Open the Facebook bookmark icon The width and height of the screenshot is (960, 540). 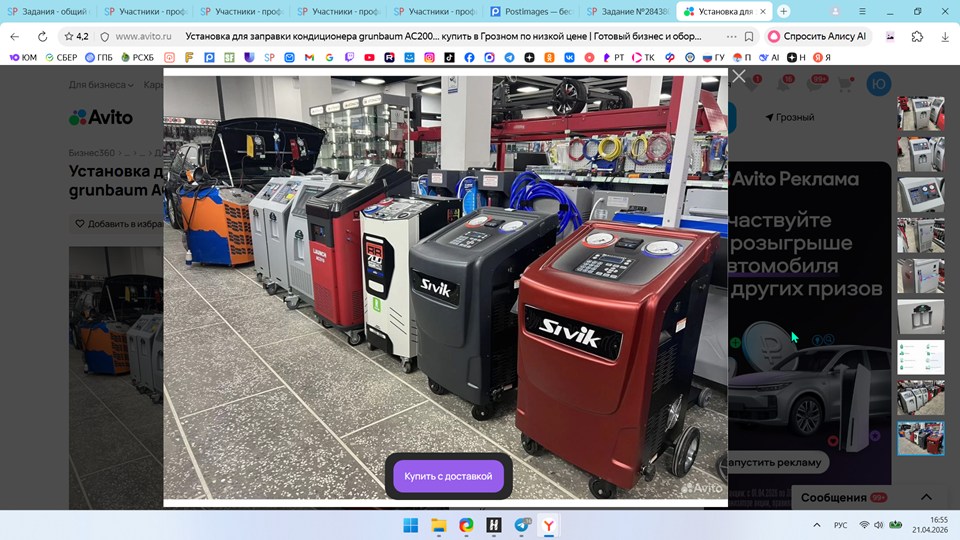click(x=469, y=58)
